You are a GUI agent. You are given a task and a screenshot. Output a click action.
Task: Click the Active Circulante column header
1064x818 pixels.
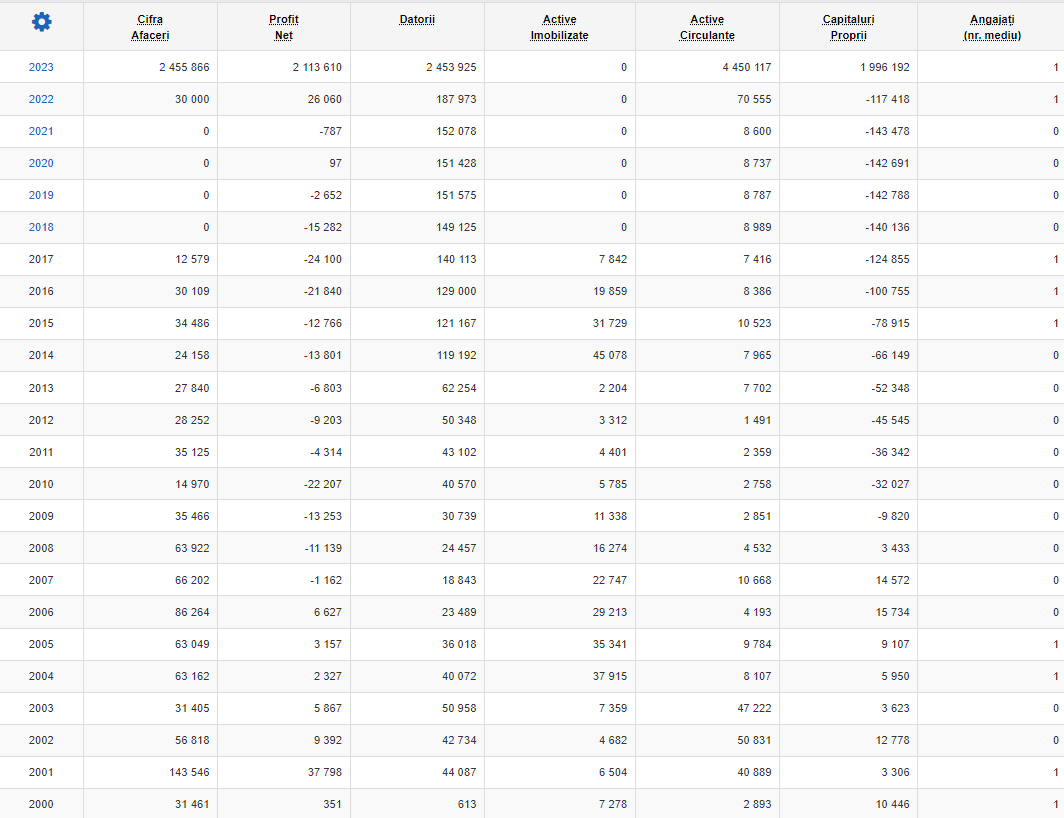[707, 27]
